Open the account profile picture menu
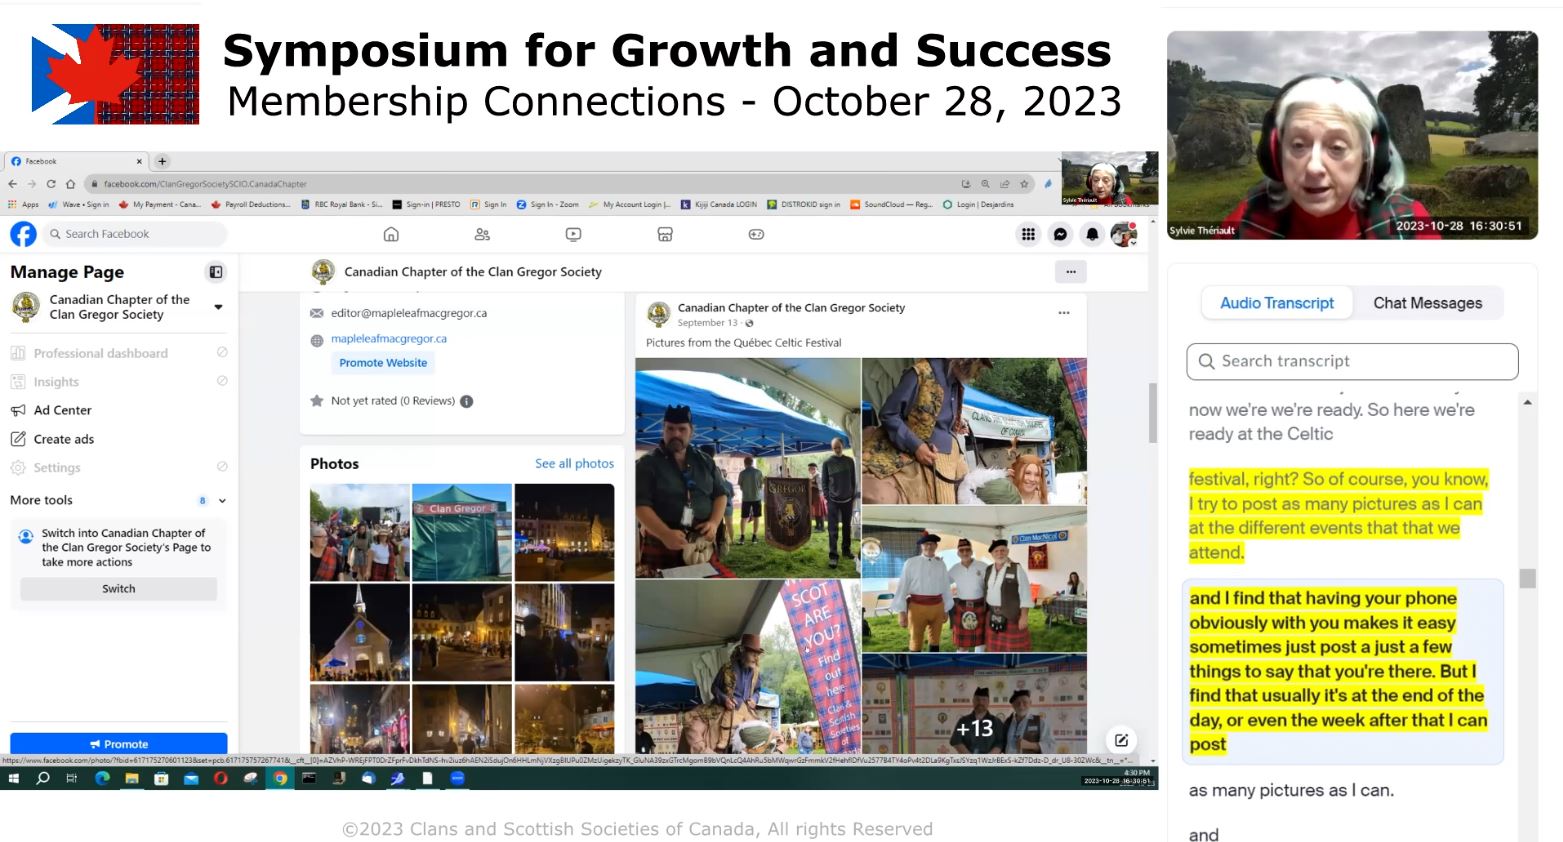Screen dimensions: 1563x842 [1124, 234]
